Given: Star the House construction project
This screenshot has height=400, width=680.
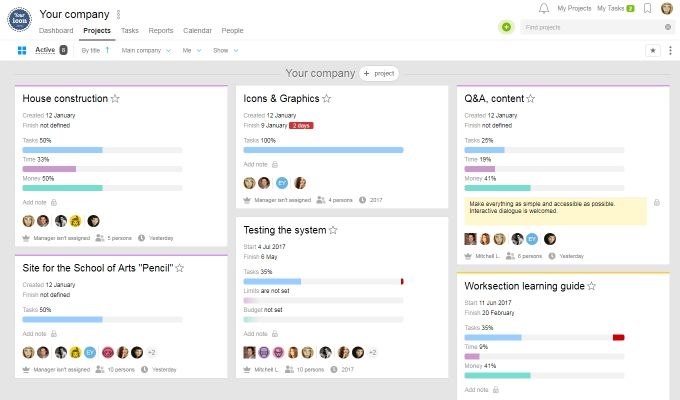Looking at the screenshot, I should (x=115, y=99).
